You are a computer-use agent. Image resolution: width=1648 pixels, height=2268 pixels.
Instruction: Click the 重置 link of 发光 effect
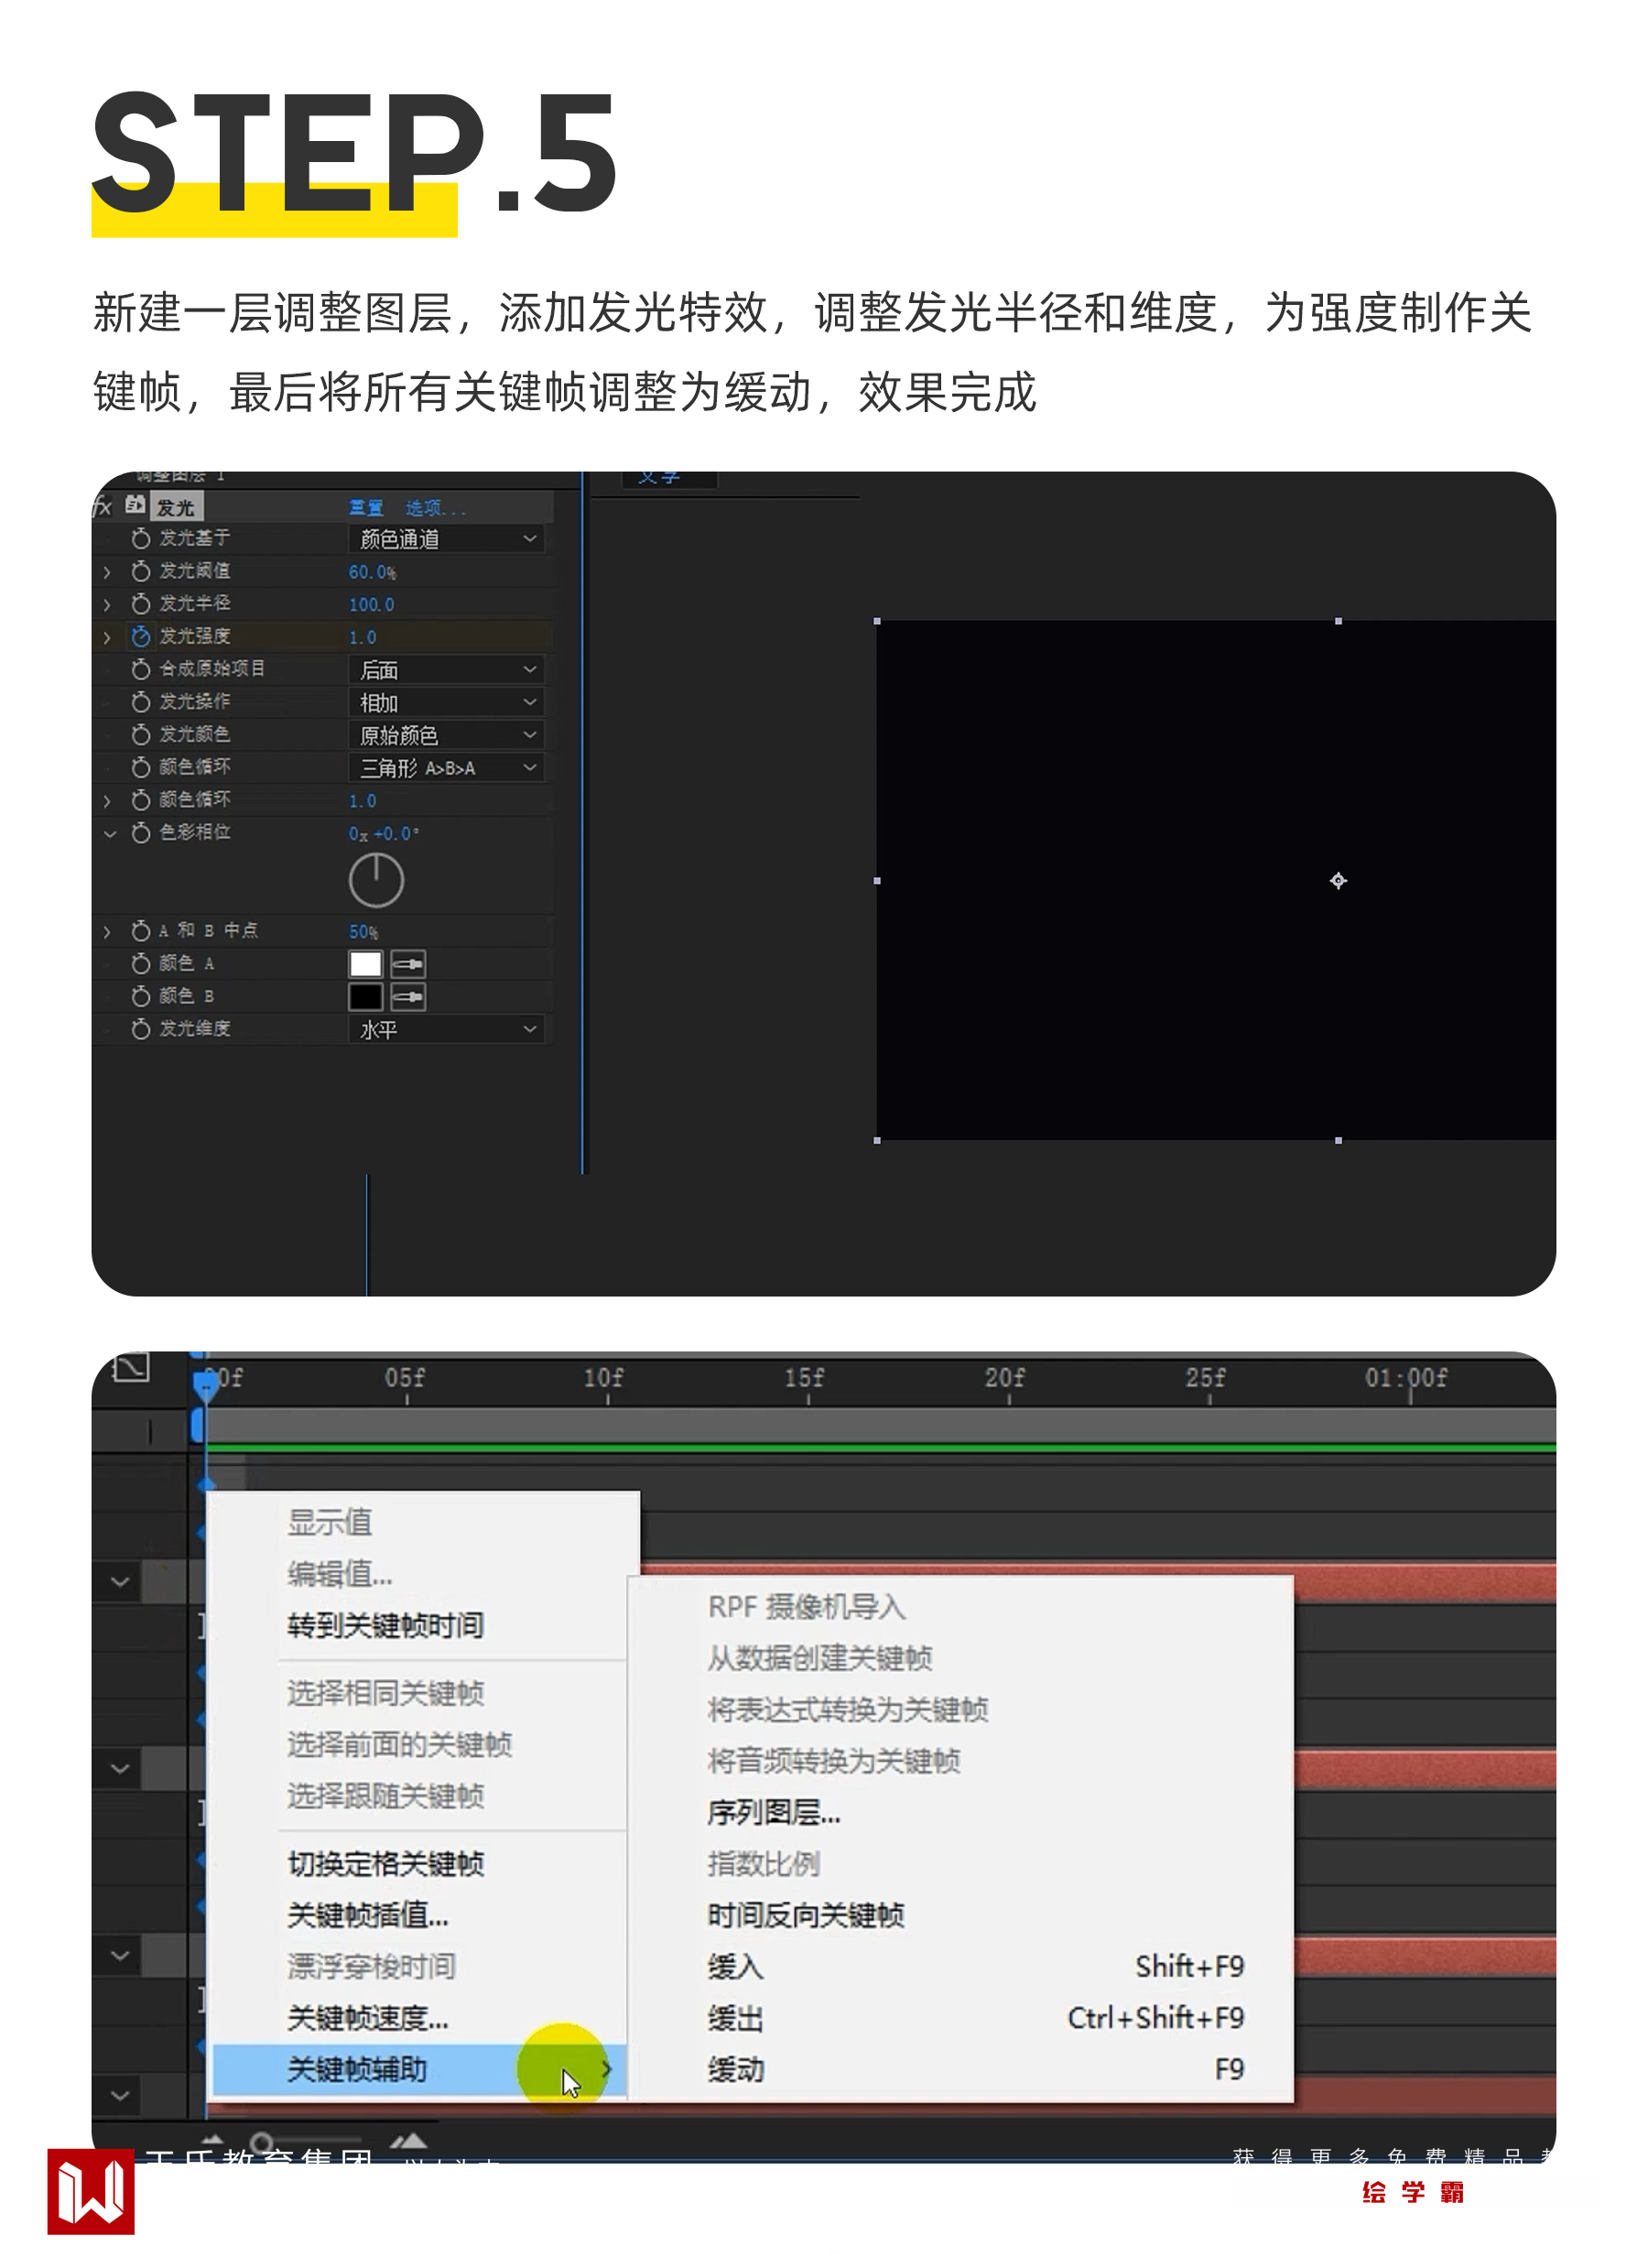click(x=366, y=508)
